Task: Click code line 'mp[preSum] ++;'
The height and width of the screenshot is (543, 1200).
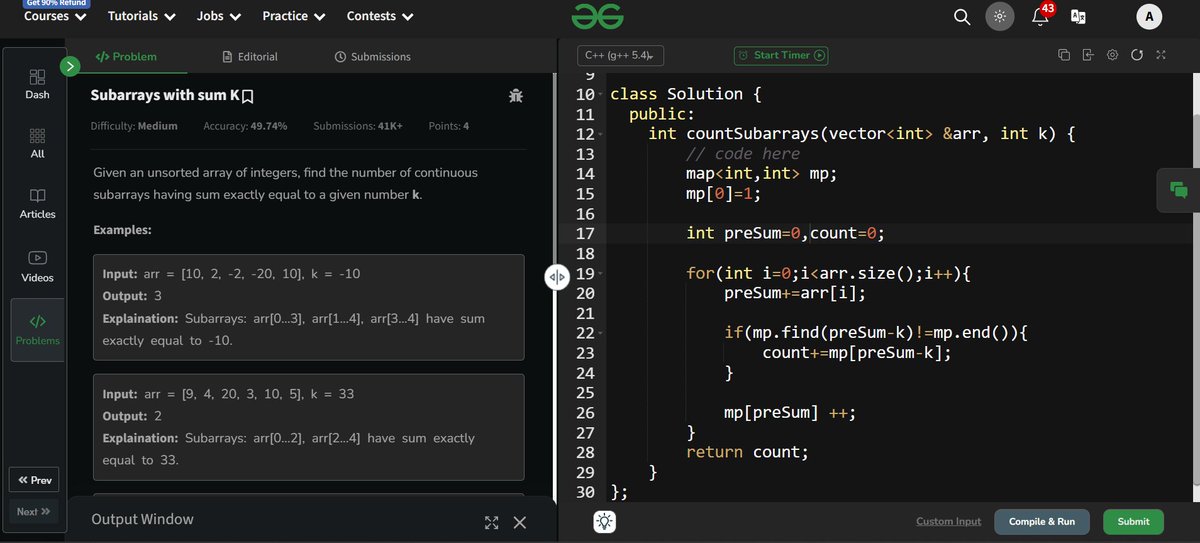Action: [790, 413]
